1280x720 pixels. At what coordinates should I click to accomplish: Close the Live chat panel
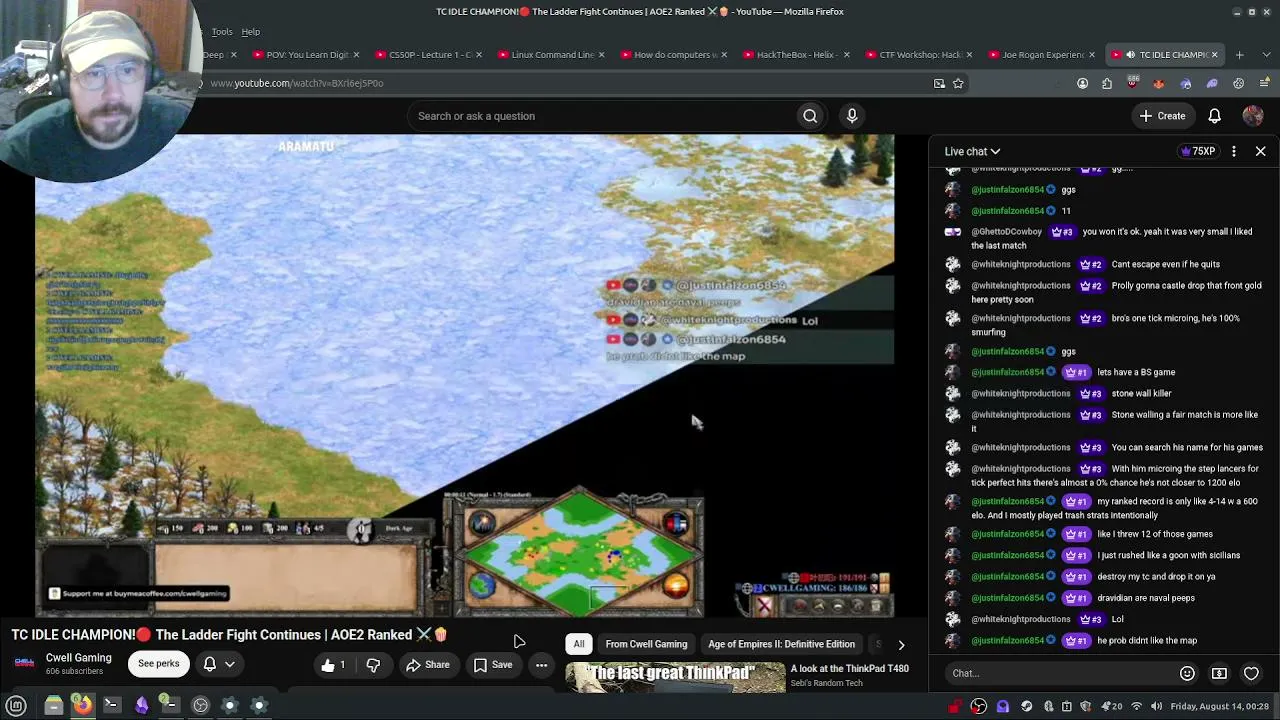pos(1260,151)
